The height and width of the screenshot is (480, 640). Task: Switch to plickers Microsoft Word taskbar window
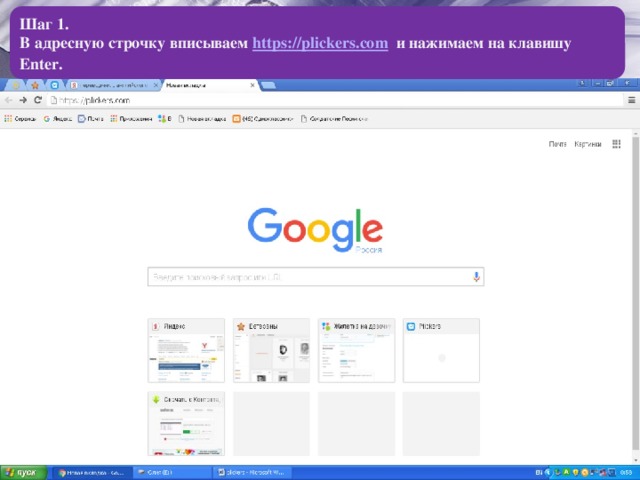click(x=252, y=473)
